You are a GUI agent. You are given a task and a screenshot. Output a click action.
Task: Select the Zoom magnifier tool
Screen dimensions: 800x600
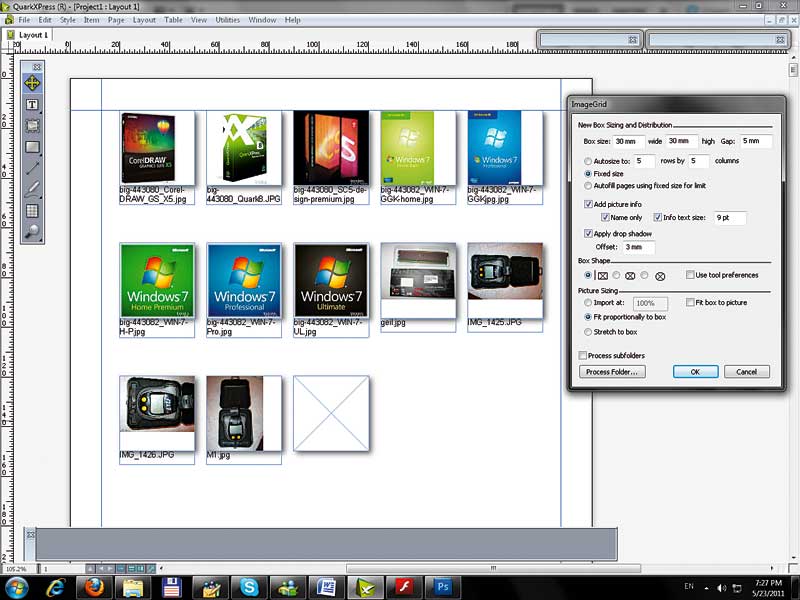[32, 231]
